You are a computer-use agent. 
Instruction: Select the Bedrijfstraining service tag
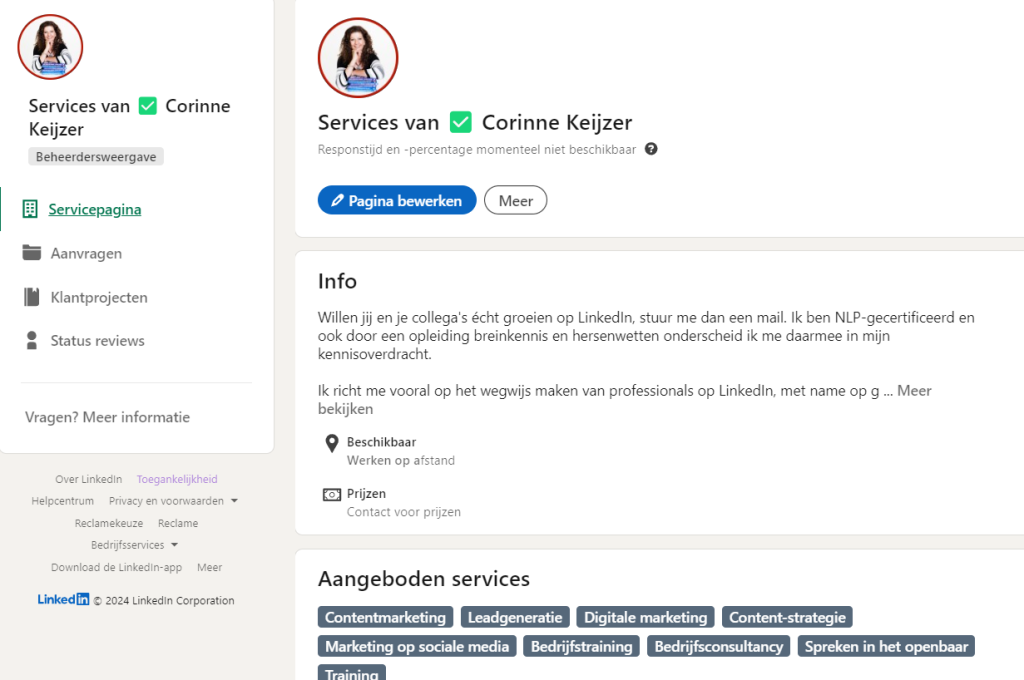(581, 646)
